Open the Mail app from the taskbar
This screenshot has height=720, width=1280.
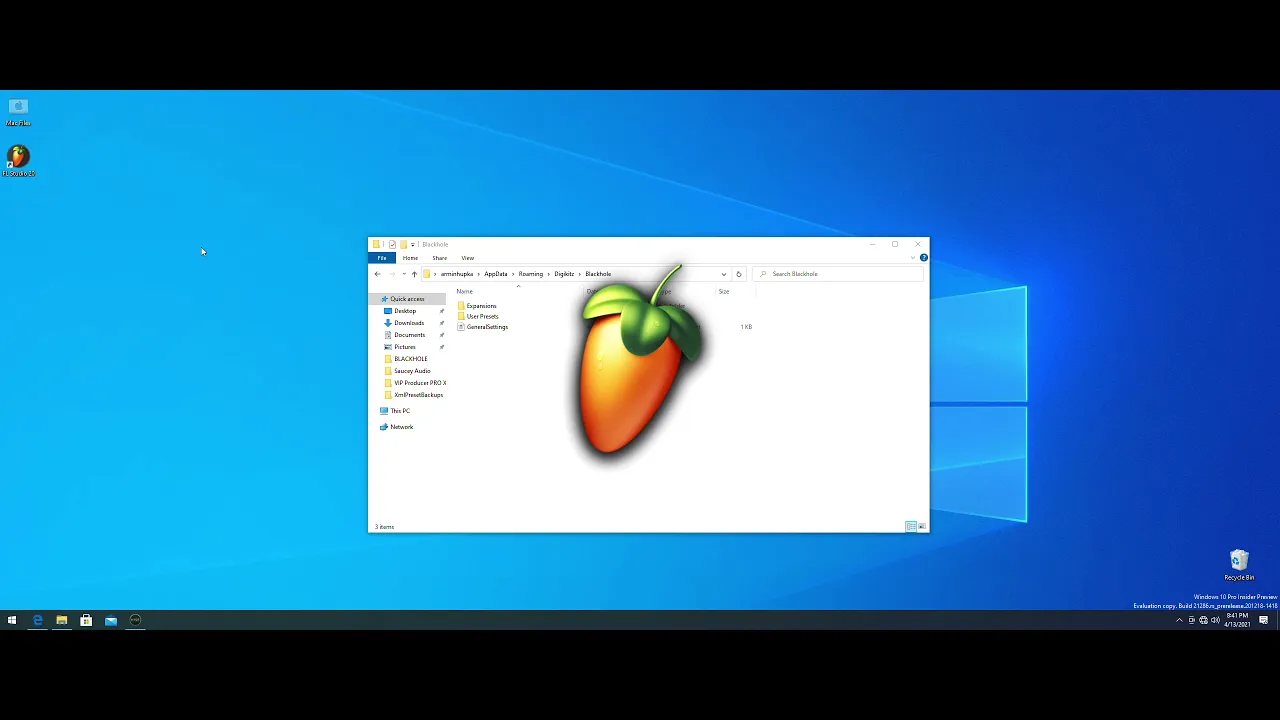click(x=111, y=620)
